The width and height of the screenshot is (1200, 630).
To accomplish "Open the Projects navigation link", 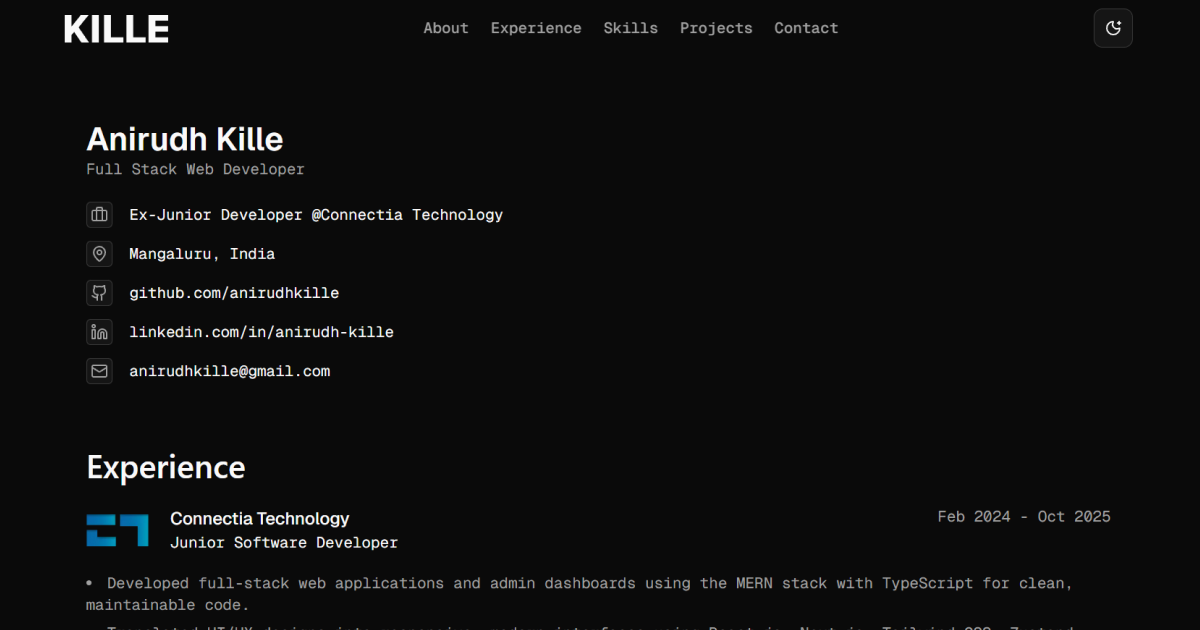I will (716, 28).
